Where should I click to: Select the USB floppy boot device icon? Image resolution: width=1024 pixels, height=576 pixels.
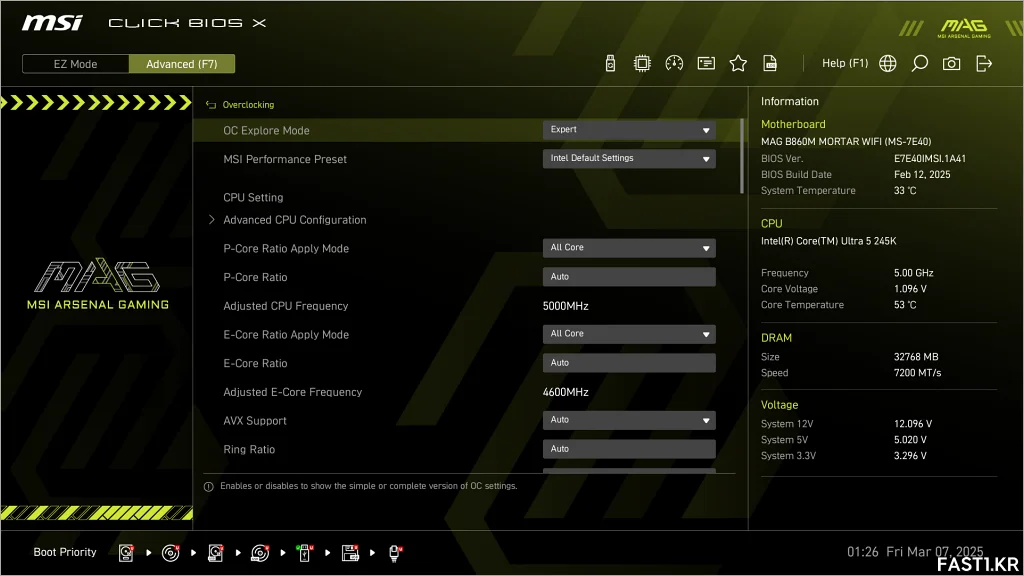pyautogui.click(x=350, y=552)
